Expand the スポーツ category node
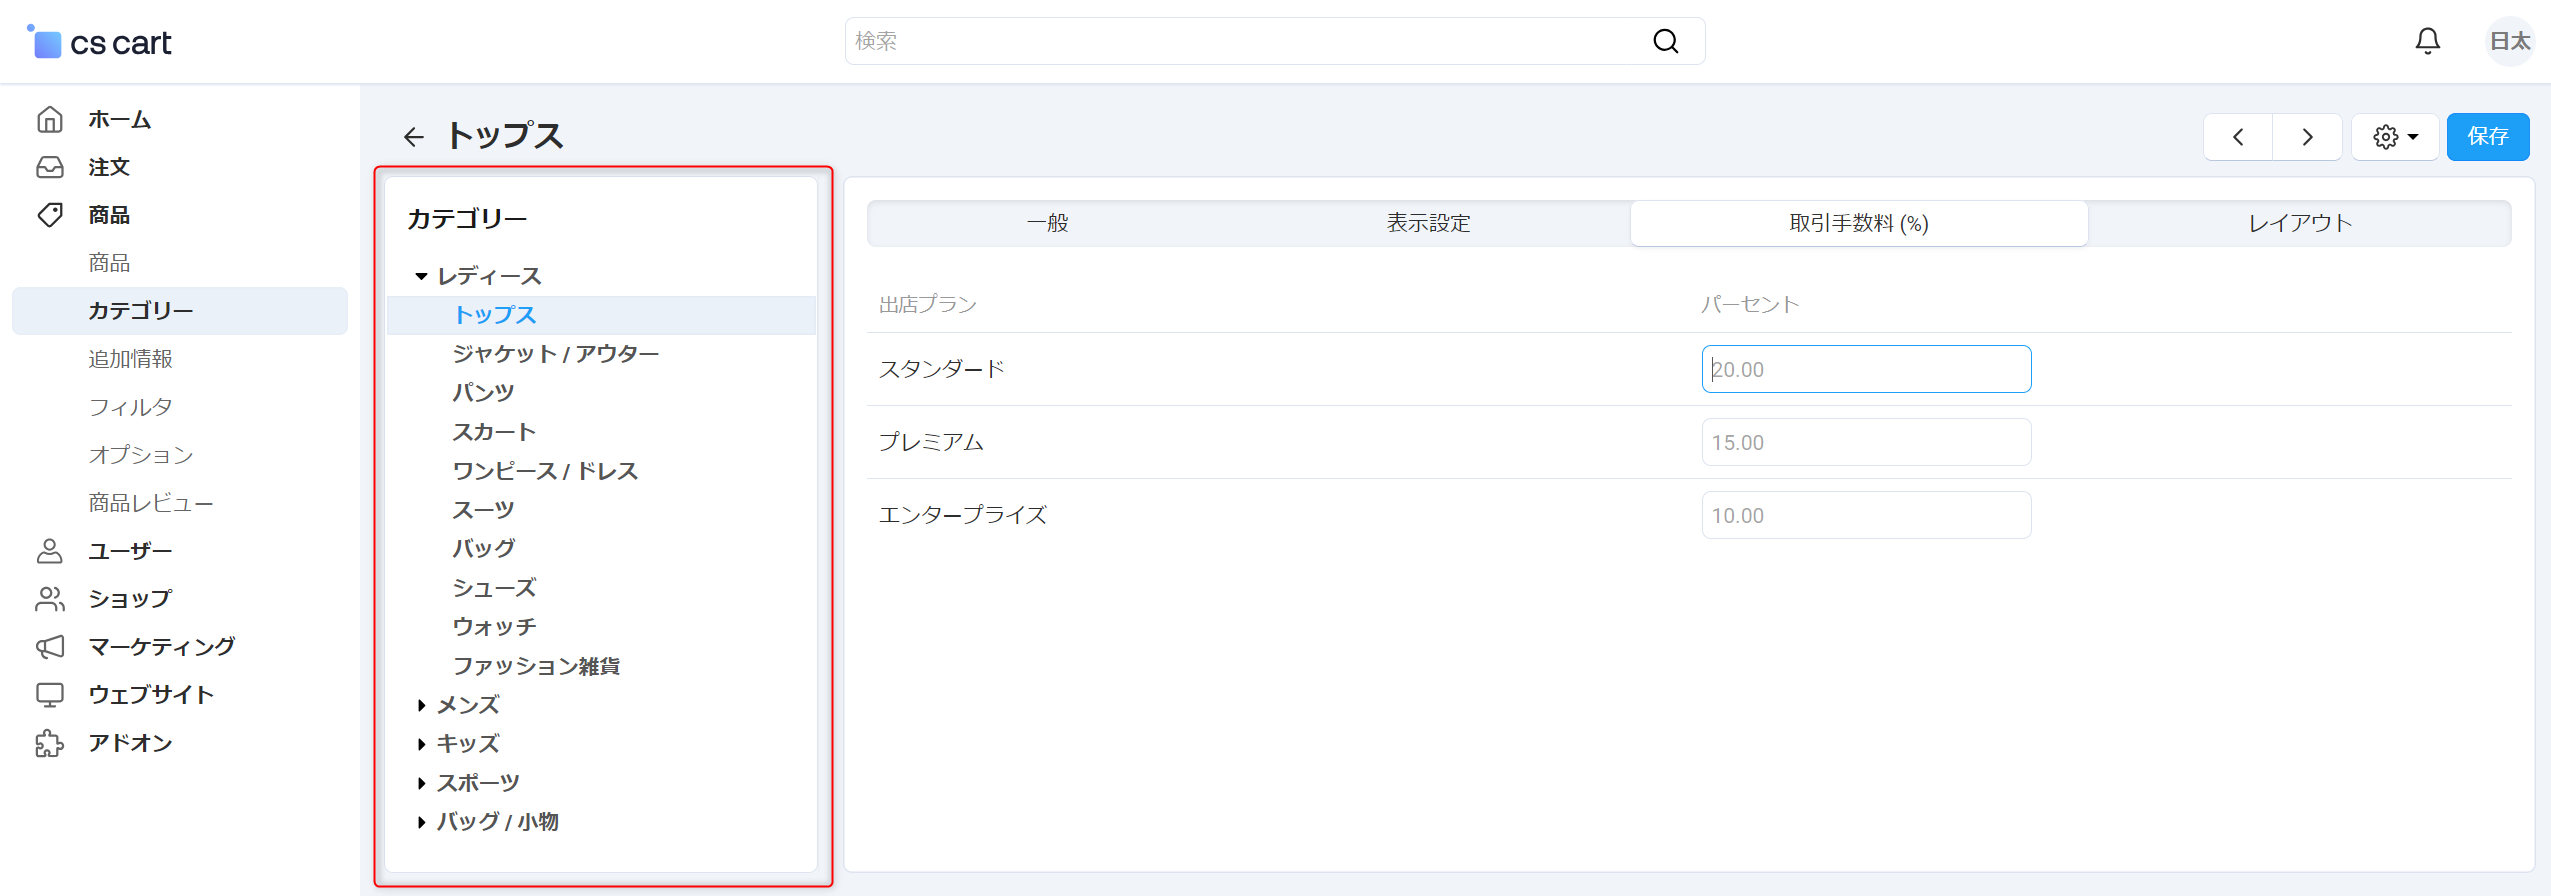 tap(421, 783)
